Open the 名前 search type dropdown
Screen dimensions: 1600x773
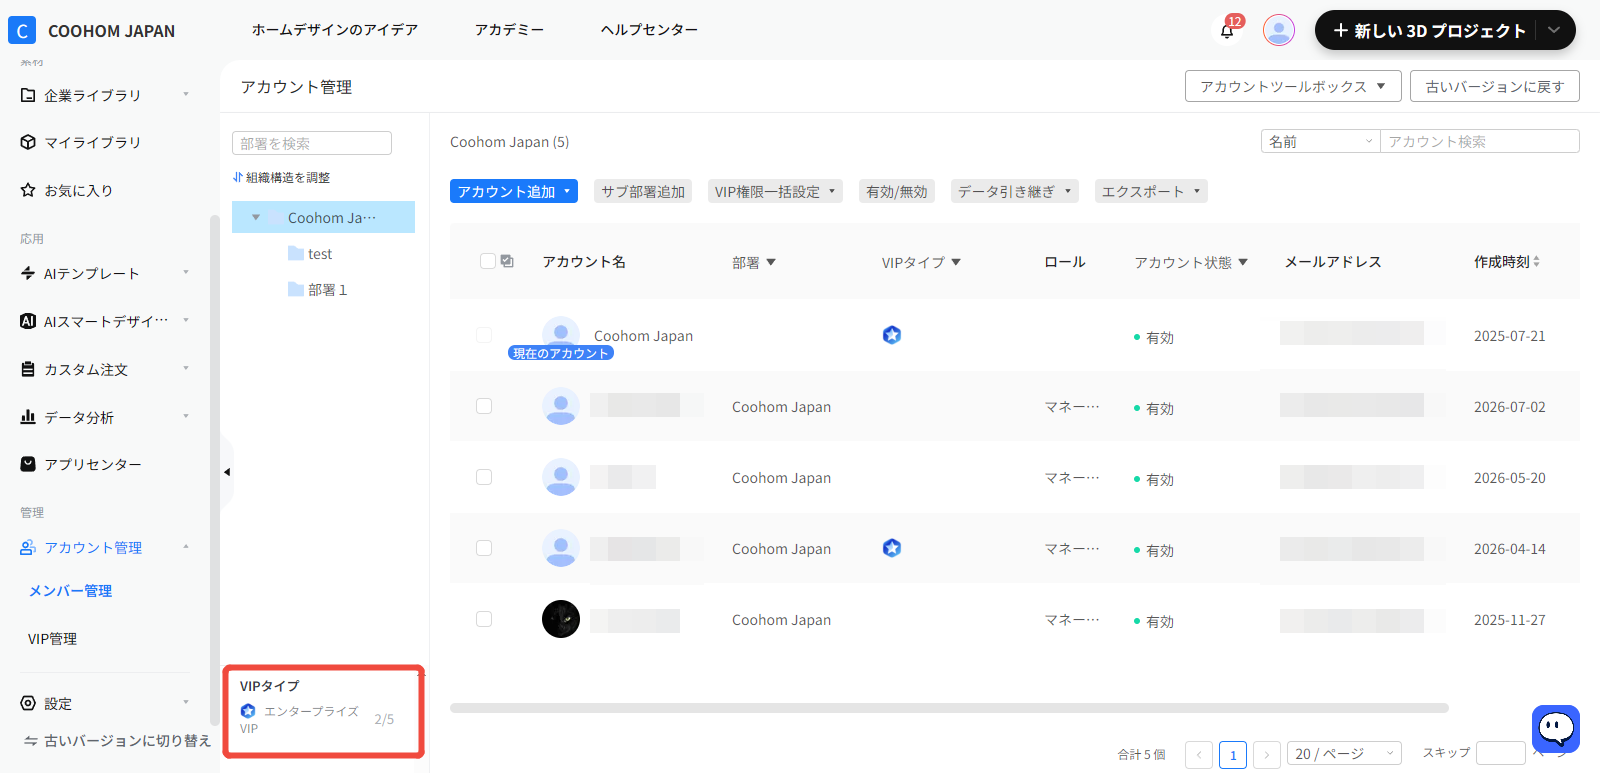1320,141
